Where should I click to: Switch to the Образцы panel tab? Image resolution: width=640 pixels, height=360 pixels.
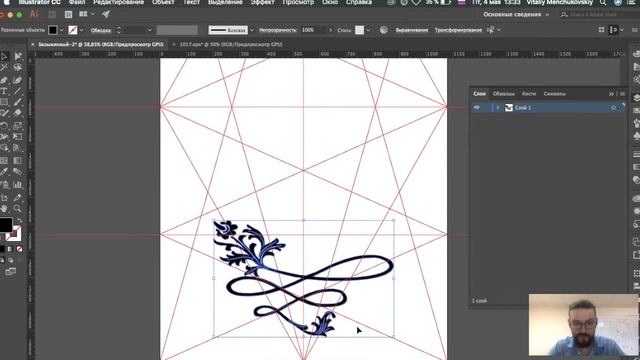tap(503, 94)
